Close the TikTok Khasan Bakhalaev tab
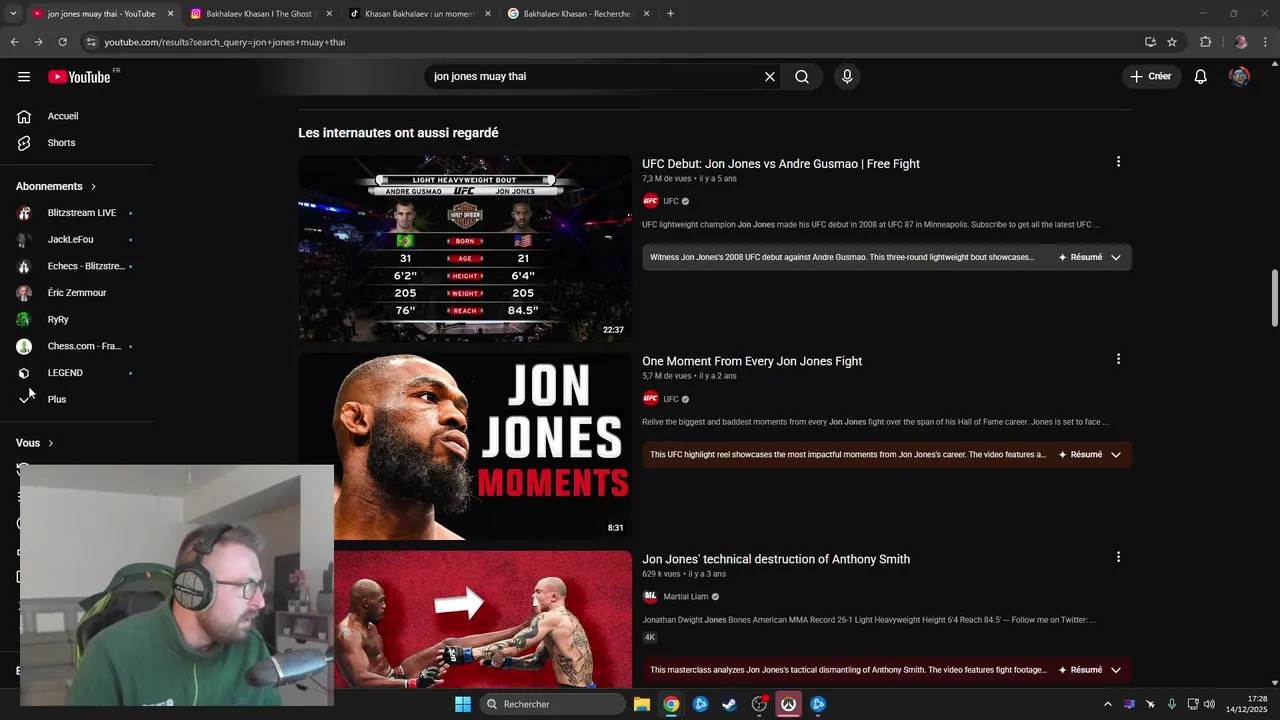Screen dimensions: 1280x720 (x=488, y=14)
